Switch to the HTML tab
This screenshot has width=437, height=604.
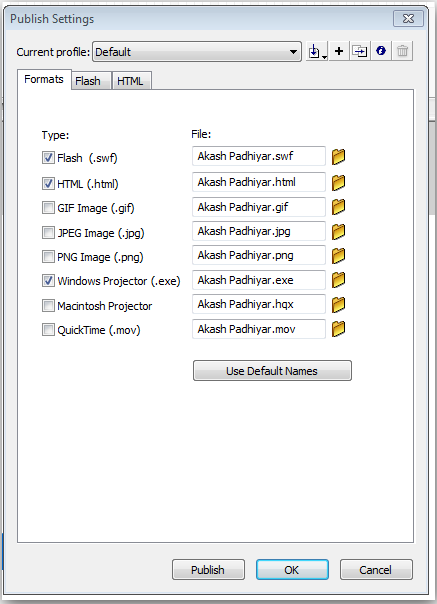pos(131,81)
